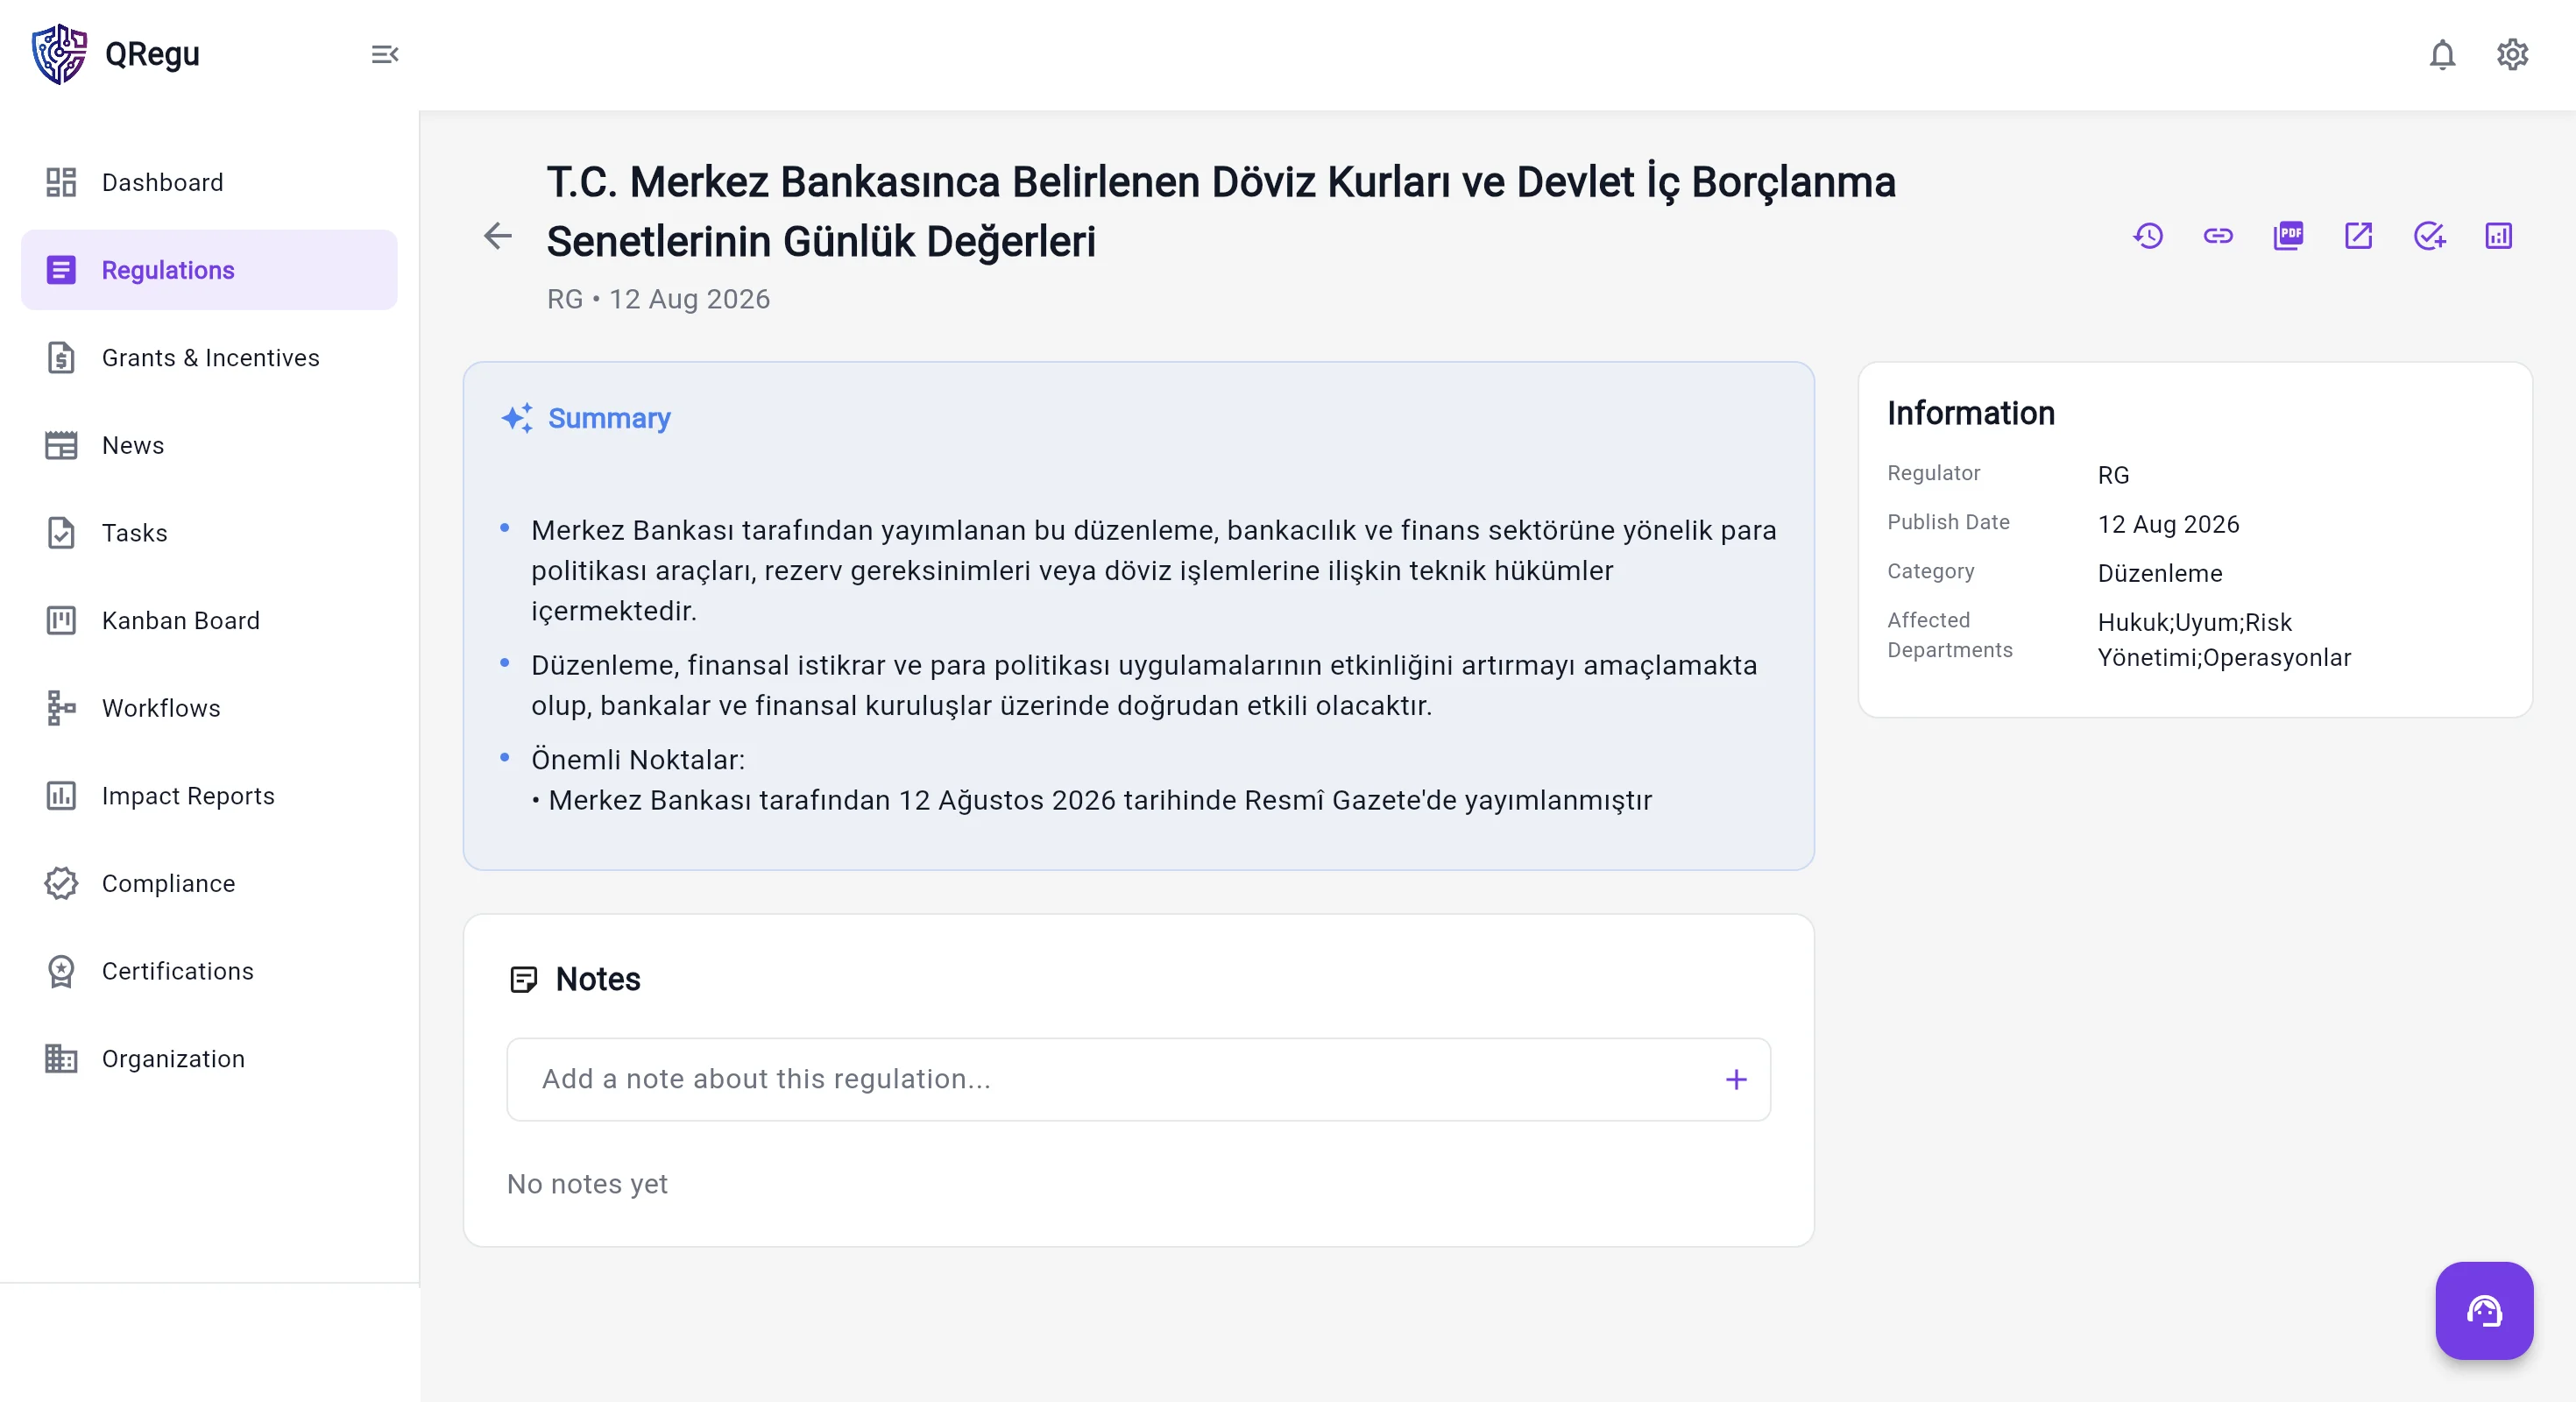The height and width of the screenshot is (1402, 2576).
Task: Open impact report chart icon
Action: [x=2498, y=236]
